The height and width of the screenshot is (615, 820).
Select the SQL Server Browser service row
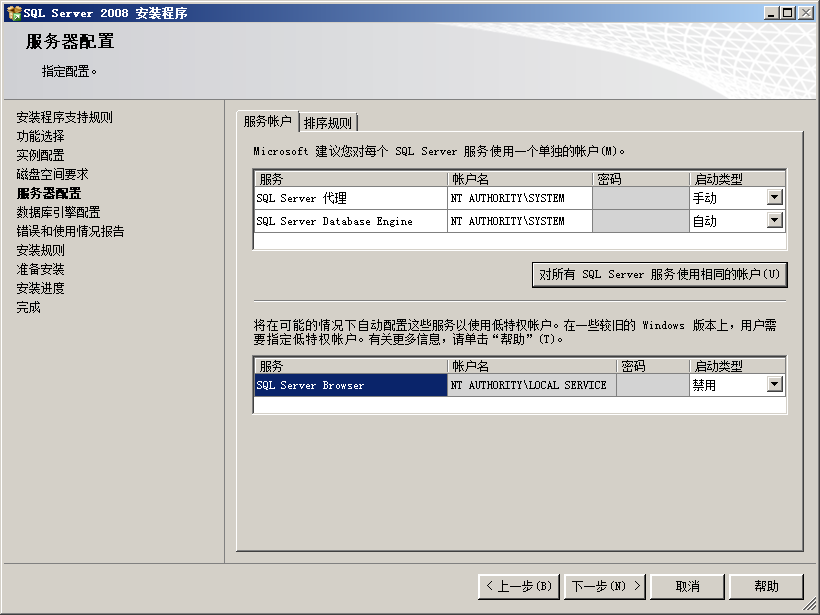[350, 385]
